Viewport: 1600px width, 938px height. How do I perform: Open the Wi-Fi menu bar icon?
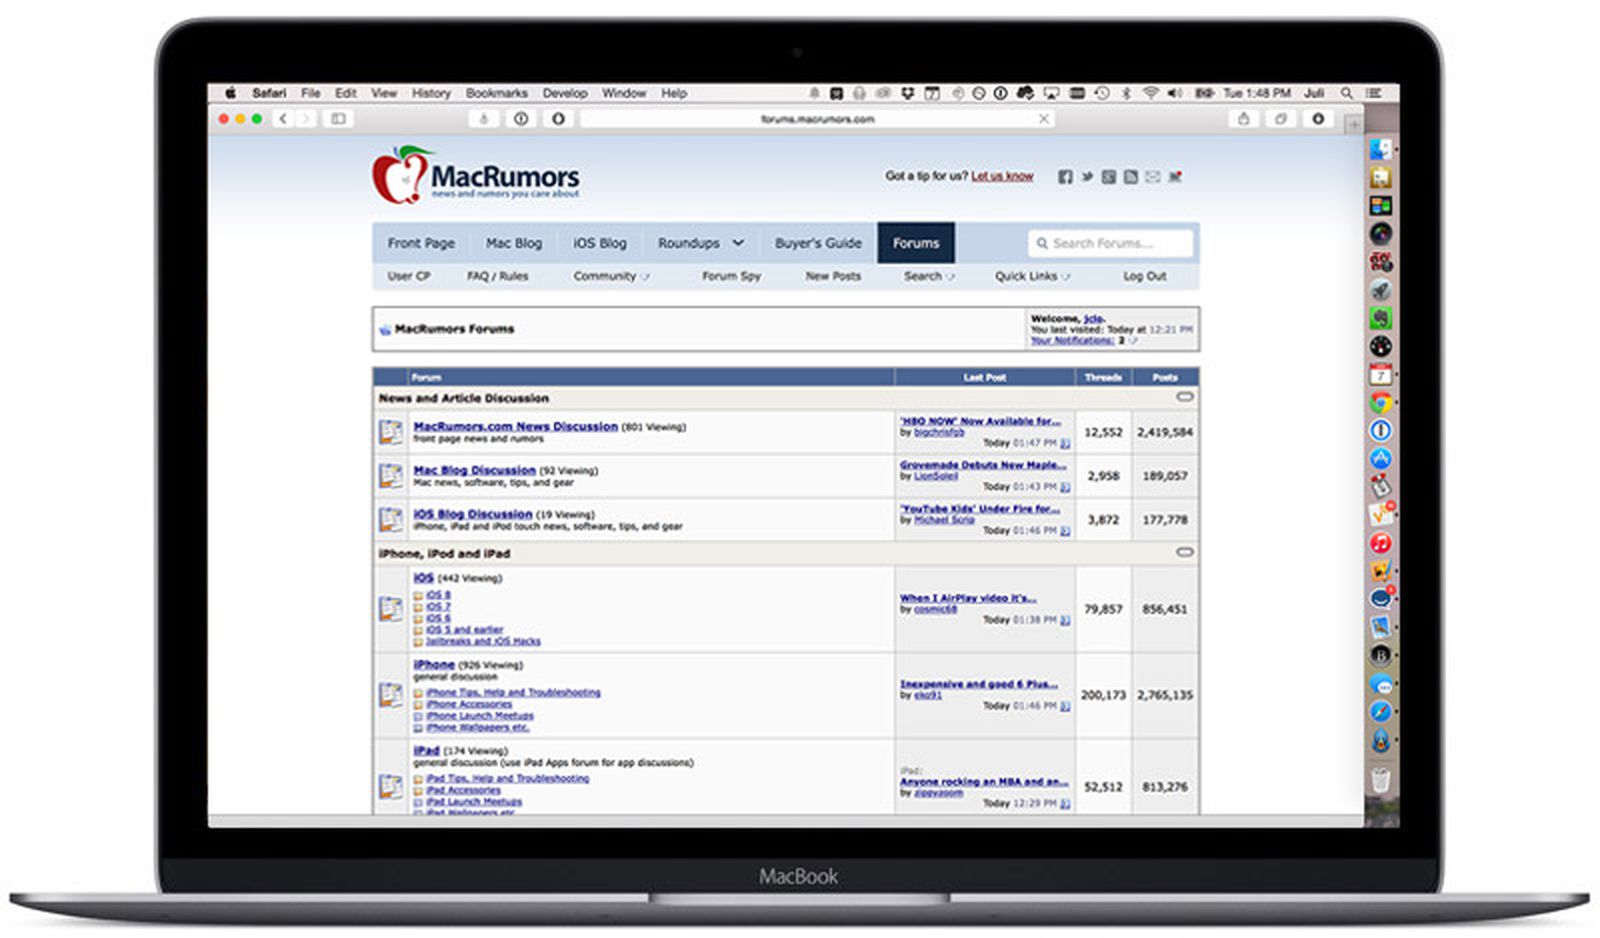1151,92
